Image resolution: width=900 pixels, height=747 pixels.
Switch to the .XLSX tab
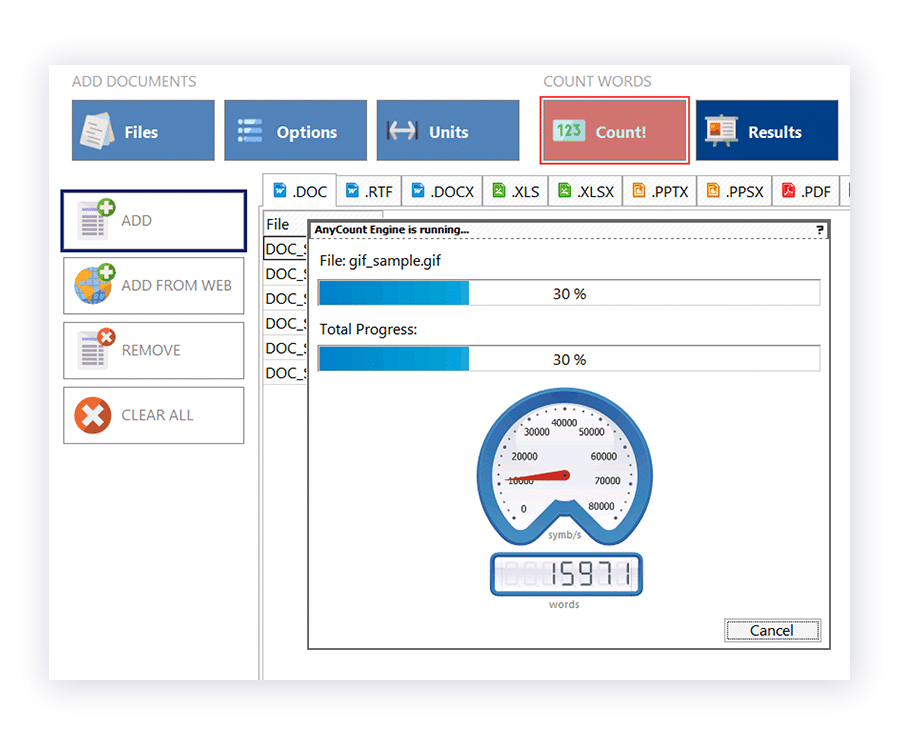[x=585, y=191]
